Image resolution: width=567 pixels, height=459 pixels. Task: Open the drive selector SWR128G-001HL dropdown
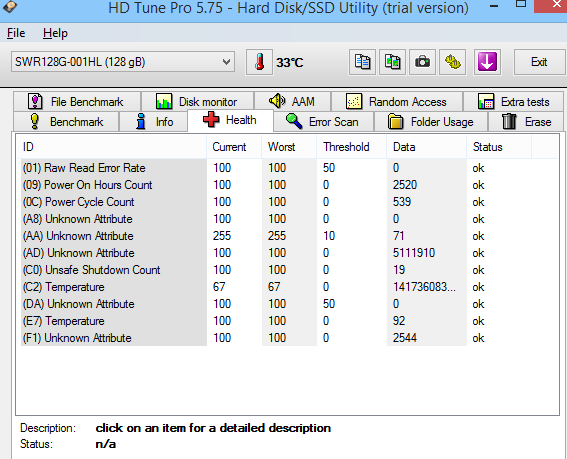coord(123,62)
